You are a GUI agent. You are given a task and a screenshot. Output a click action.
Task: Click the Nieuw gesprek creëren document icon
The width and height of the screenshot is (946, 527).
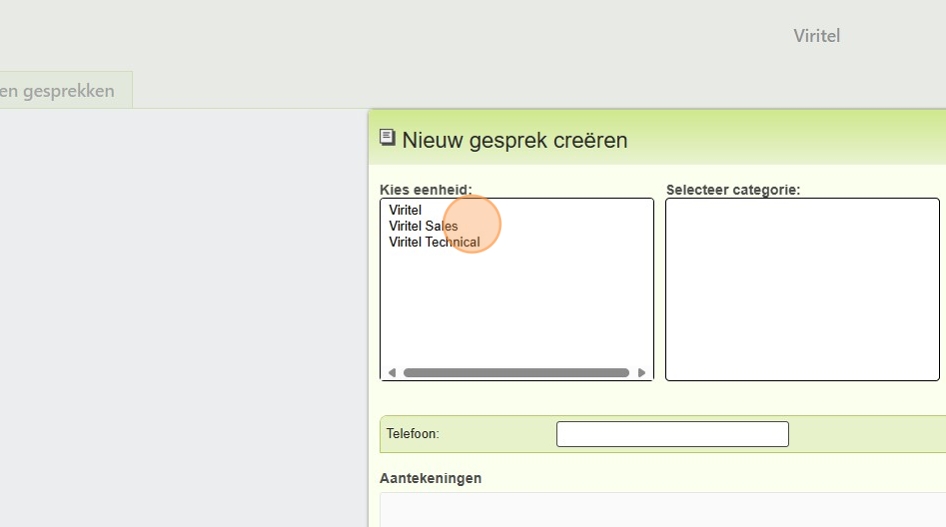click(387, 138)
